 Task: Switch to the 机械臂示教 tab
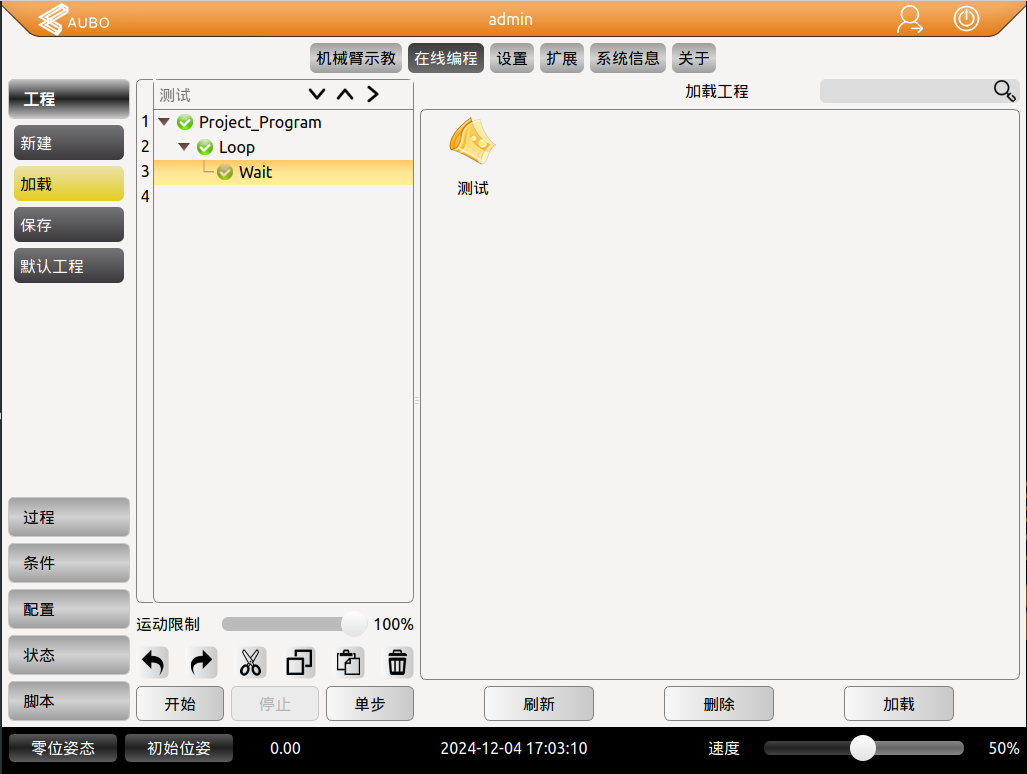coord(355,58)
